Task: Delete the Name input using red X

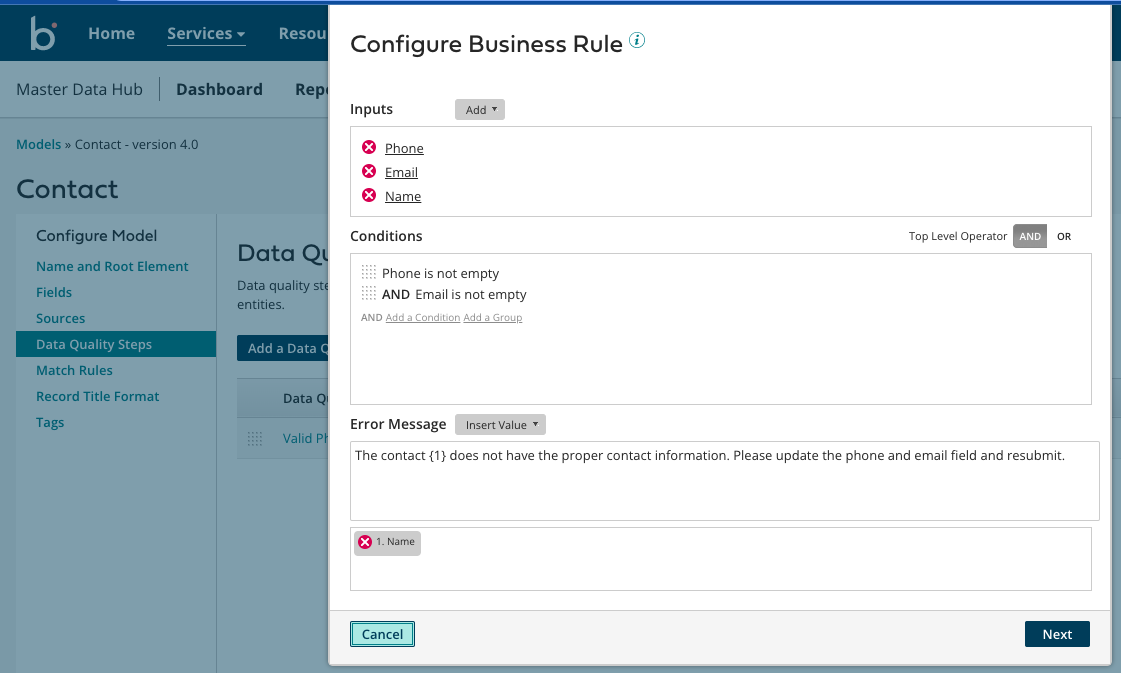Action: click(369, 195)
